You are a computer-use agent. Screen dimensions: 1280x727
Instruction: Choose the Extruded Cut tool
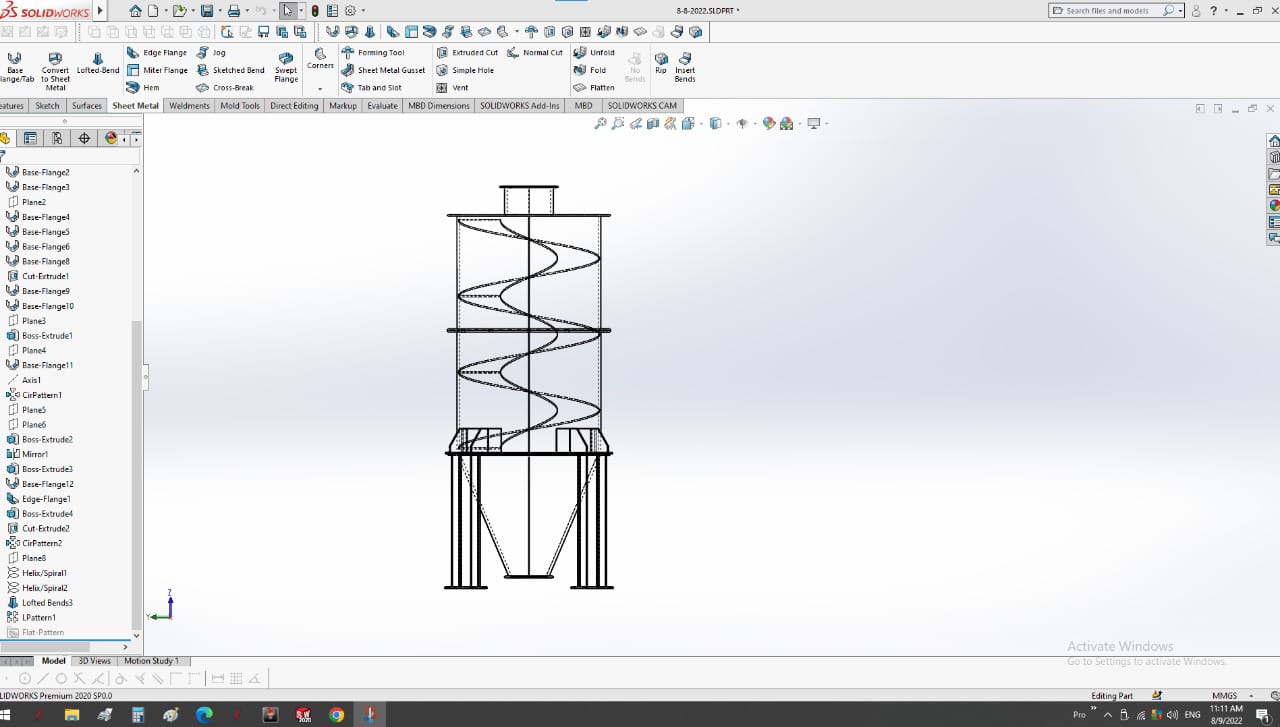pyautogui.click(x=467, y=53)
